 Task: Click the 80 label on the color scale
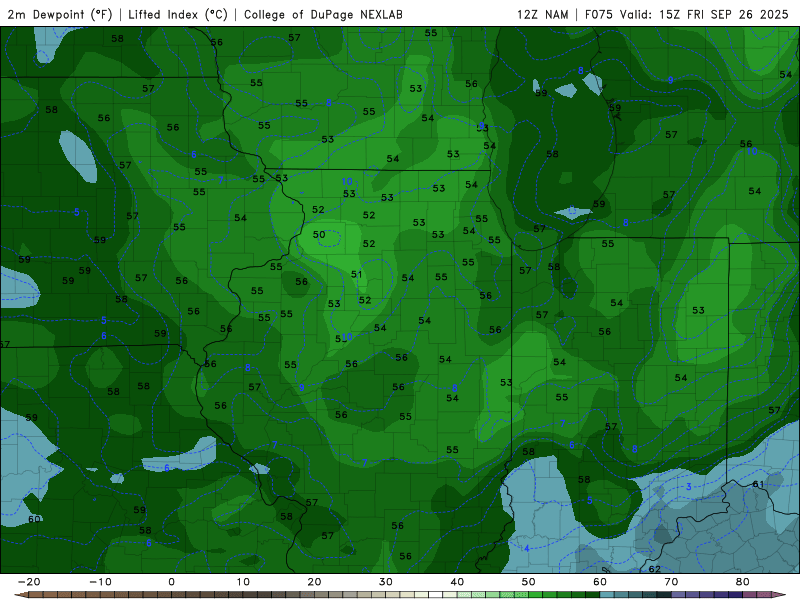coord(743,582)
